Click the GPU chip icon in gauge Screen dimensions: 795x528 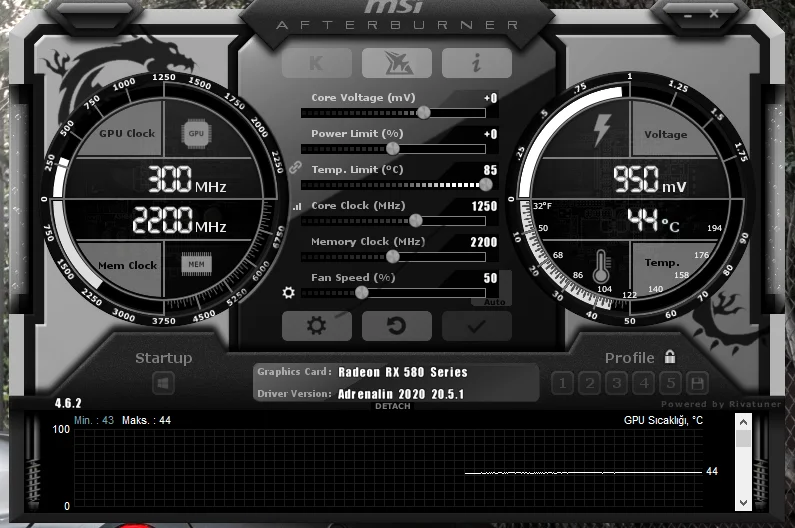(196, 133)
